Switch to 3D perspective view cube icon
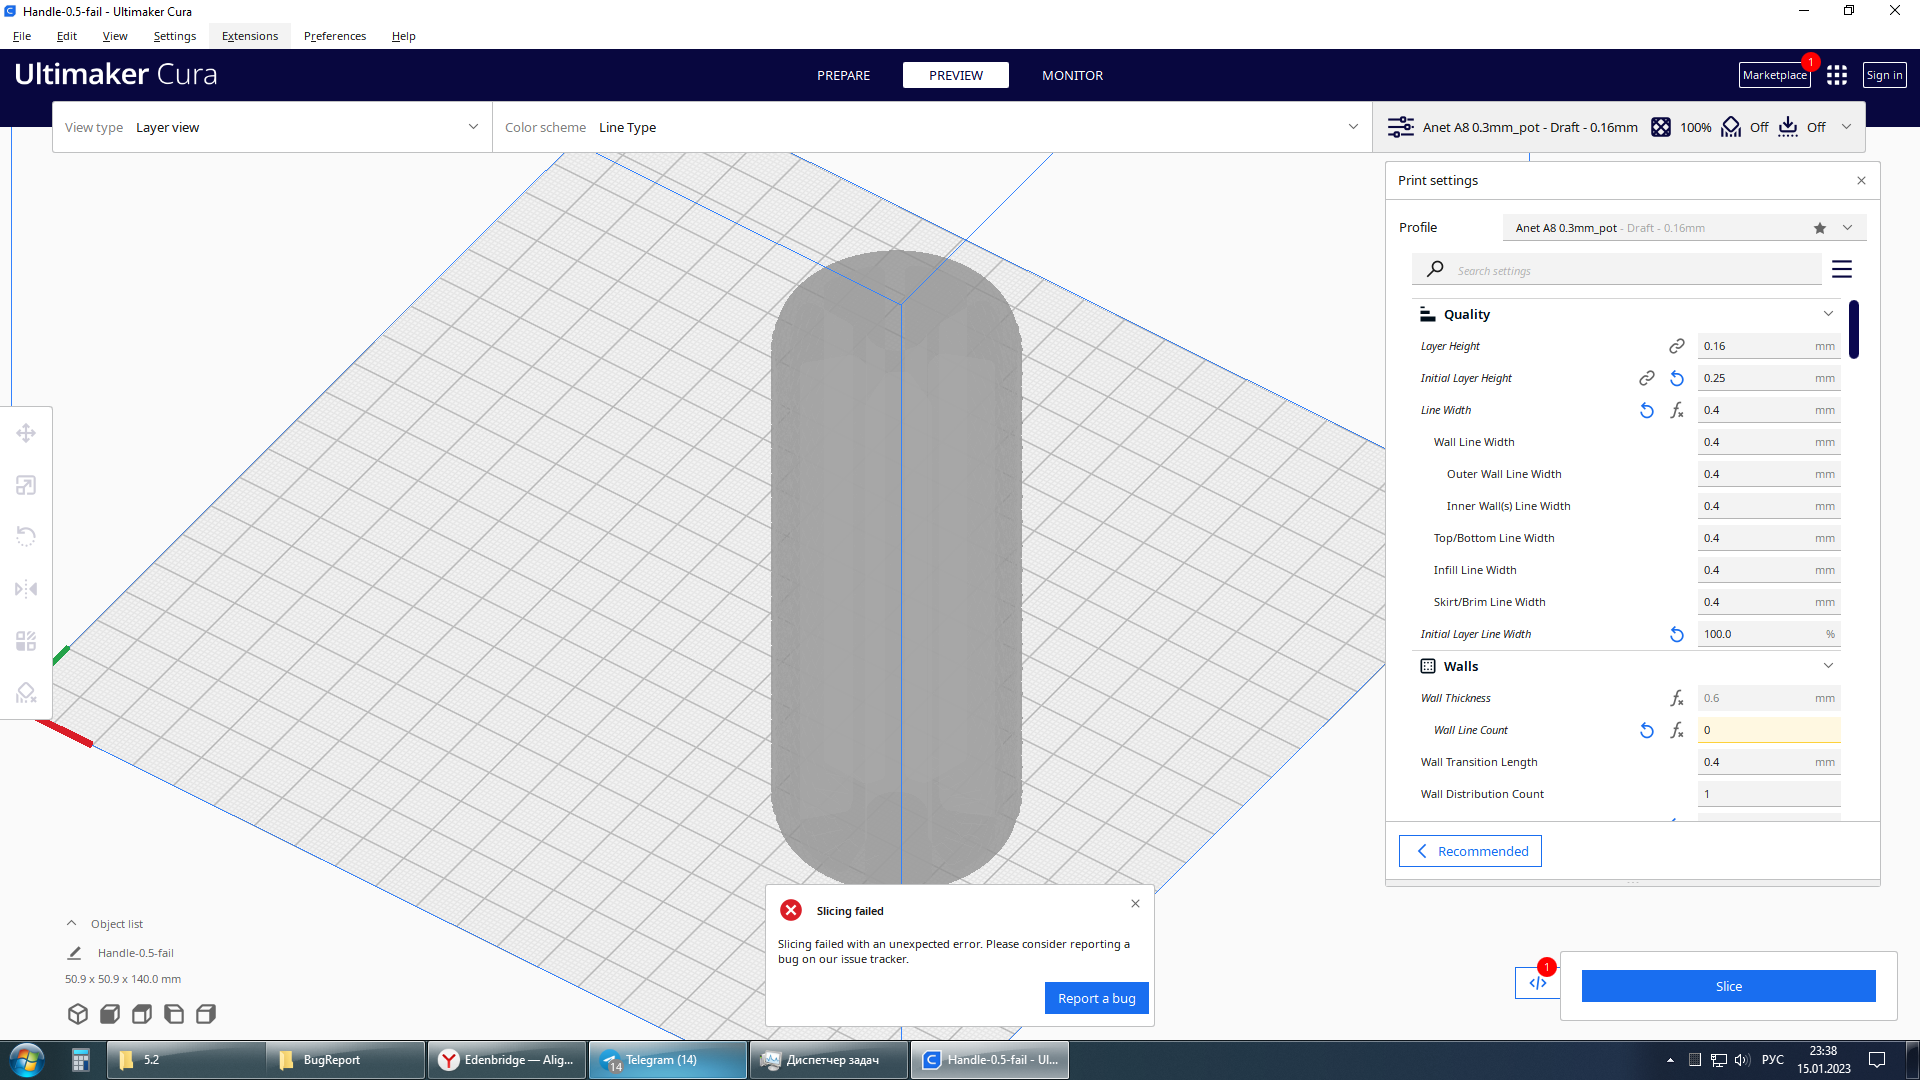 (78, 1014)
